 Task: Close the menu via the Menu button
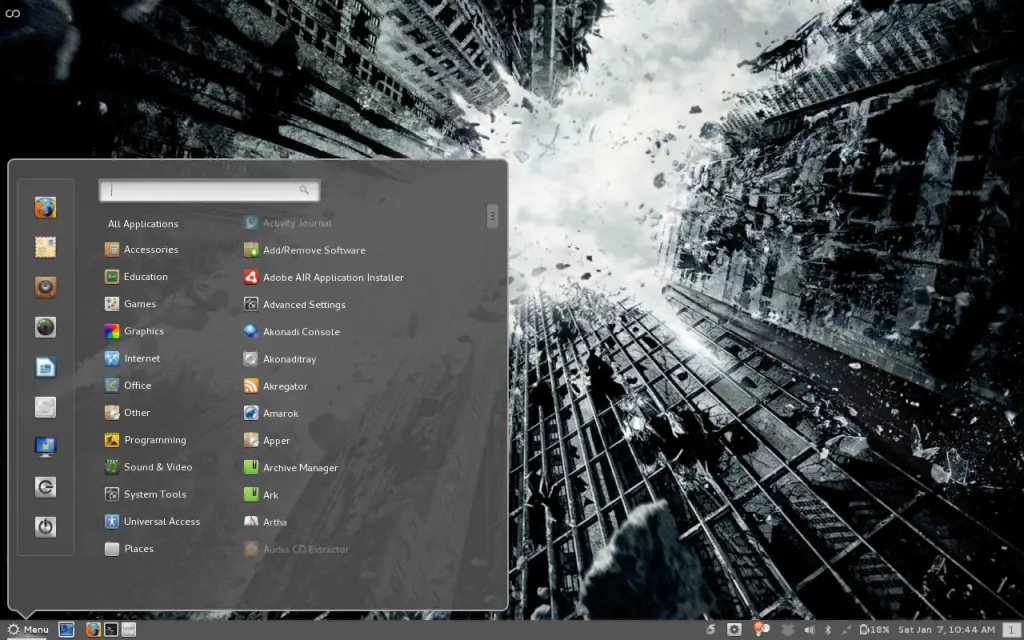pos(27,630)
